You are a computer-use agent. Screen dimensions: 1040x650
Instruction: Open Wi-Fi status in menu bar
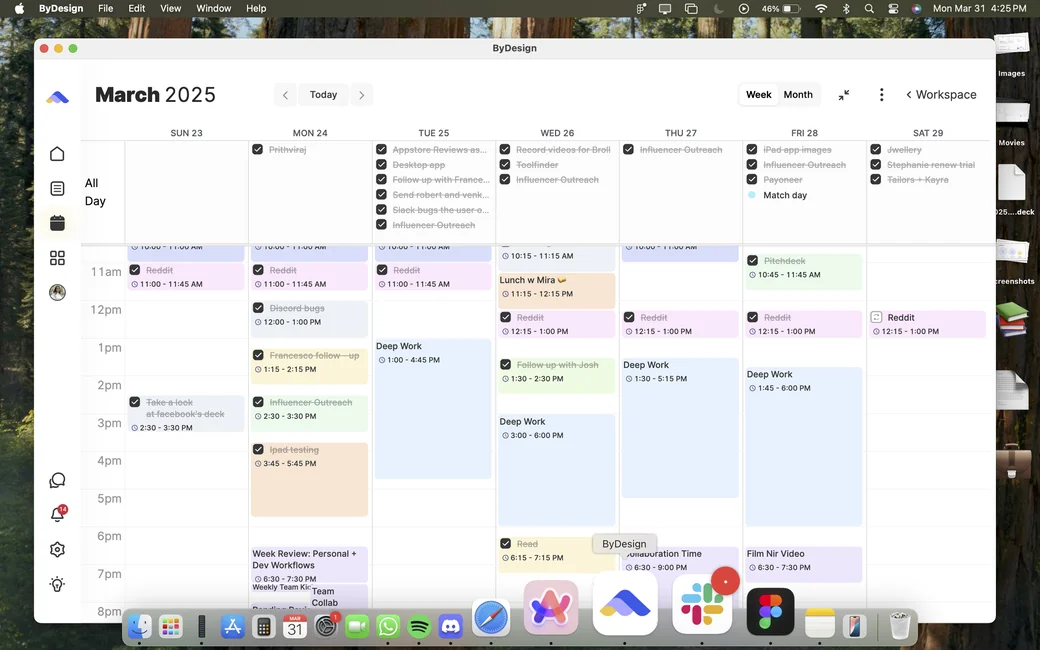(821, 9)
